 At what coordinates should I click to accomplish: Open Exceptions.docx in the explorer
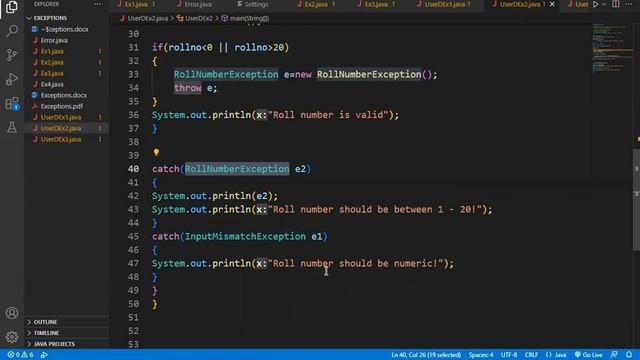click(64, 95)
